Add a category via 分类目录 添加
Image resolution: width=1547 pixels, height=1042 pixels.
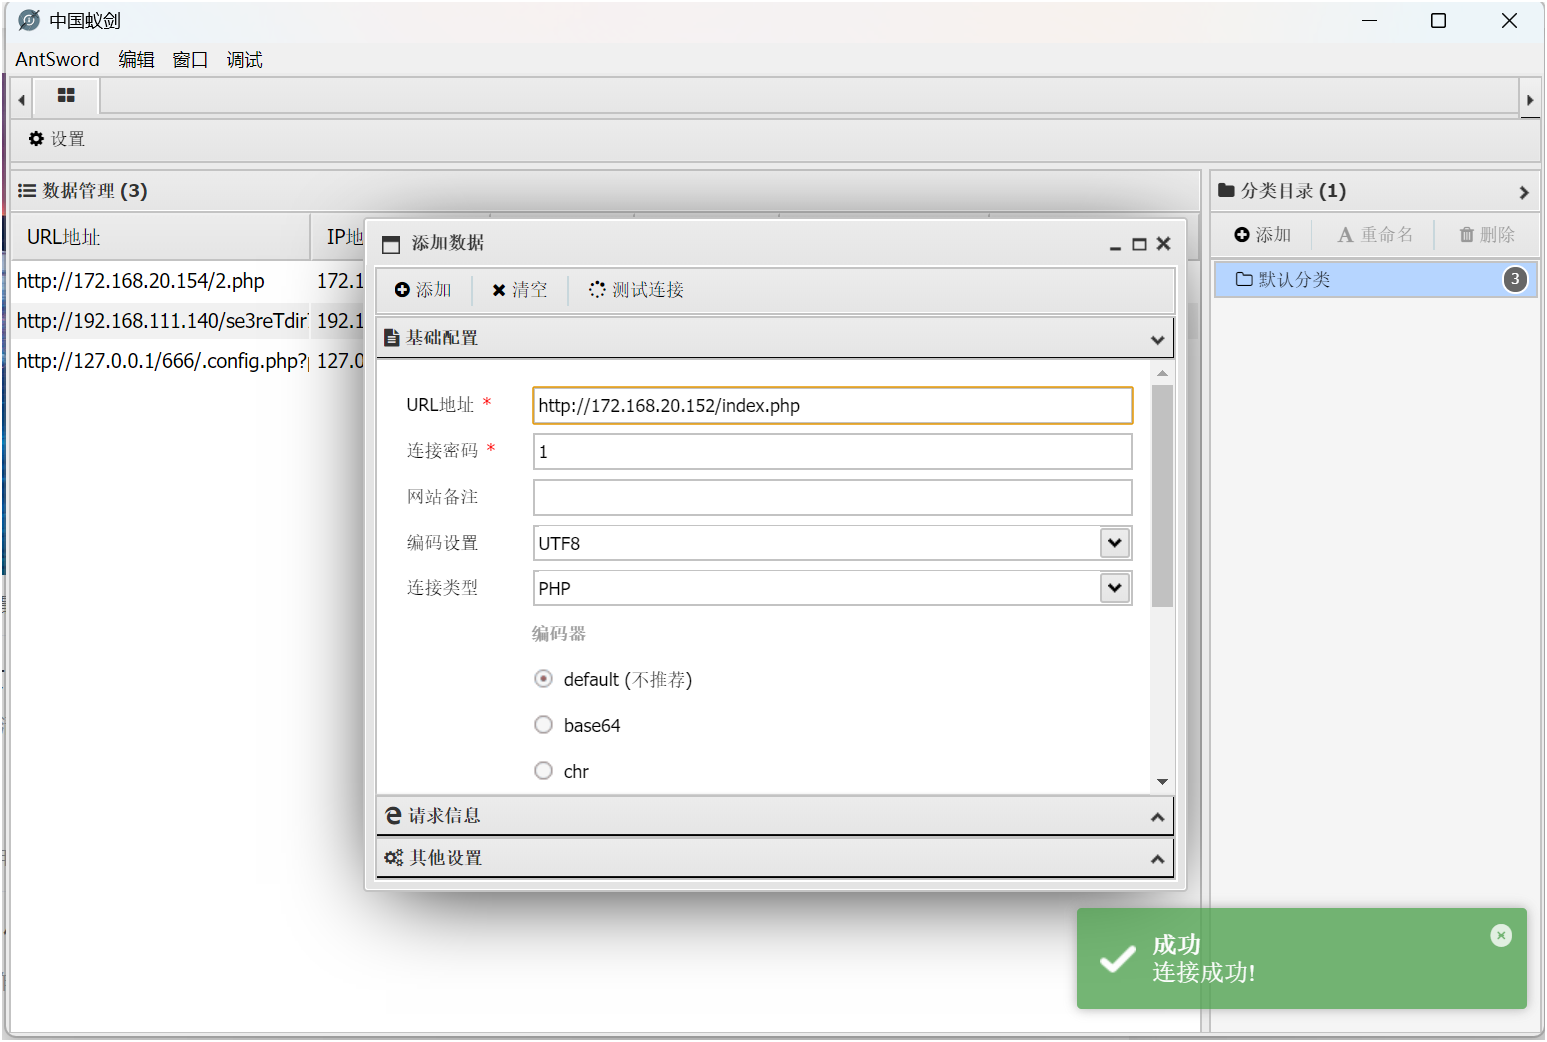1263,235
